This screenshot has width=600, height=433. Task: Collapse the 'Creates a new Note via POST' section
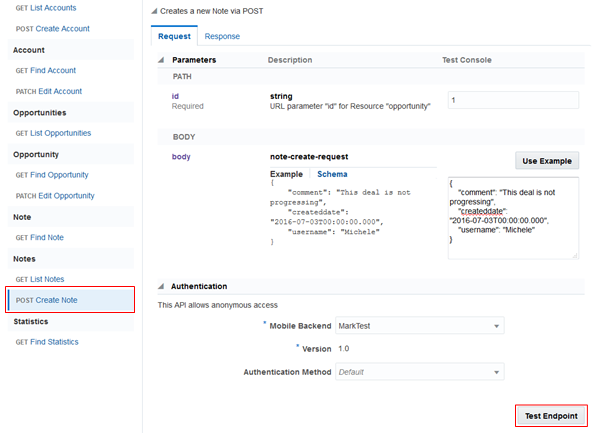[x=154, y=11]
